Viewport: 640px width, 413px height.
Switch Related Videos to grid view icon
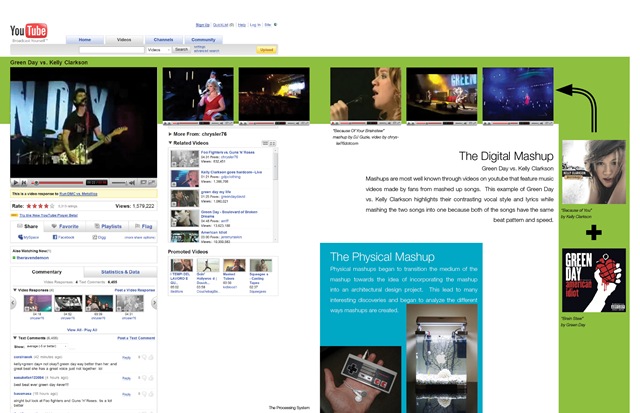[273, 143]
